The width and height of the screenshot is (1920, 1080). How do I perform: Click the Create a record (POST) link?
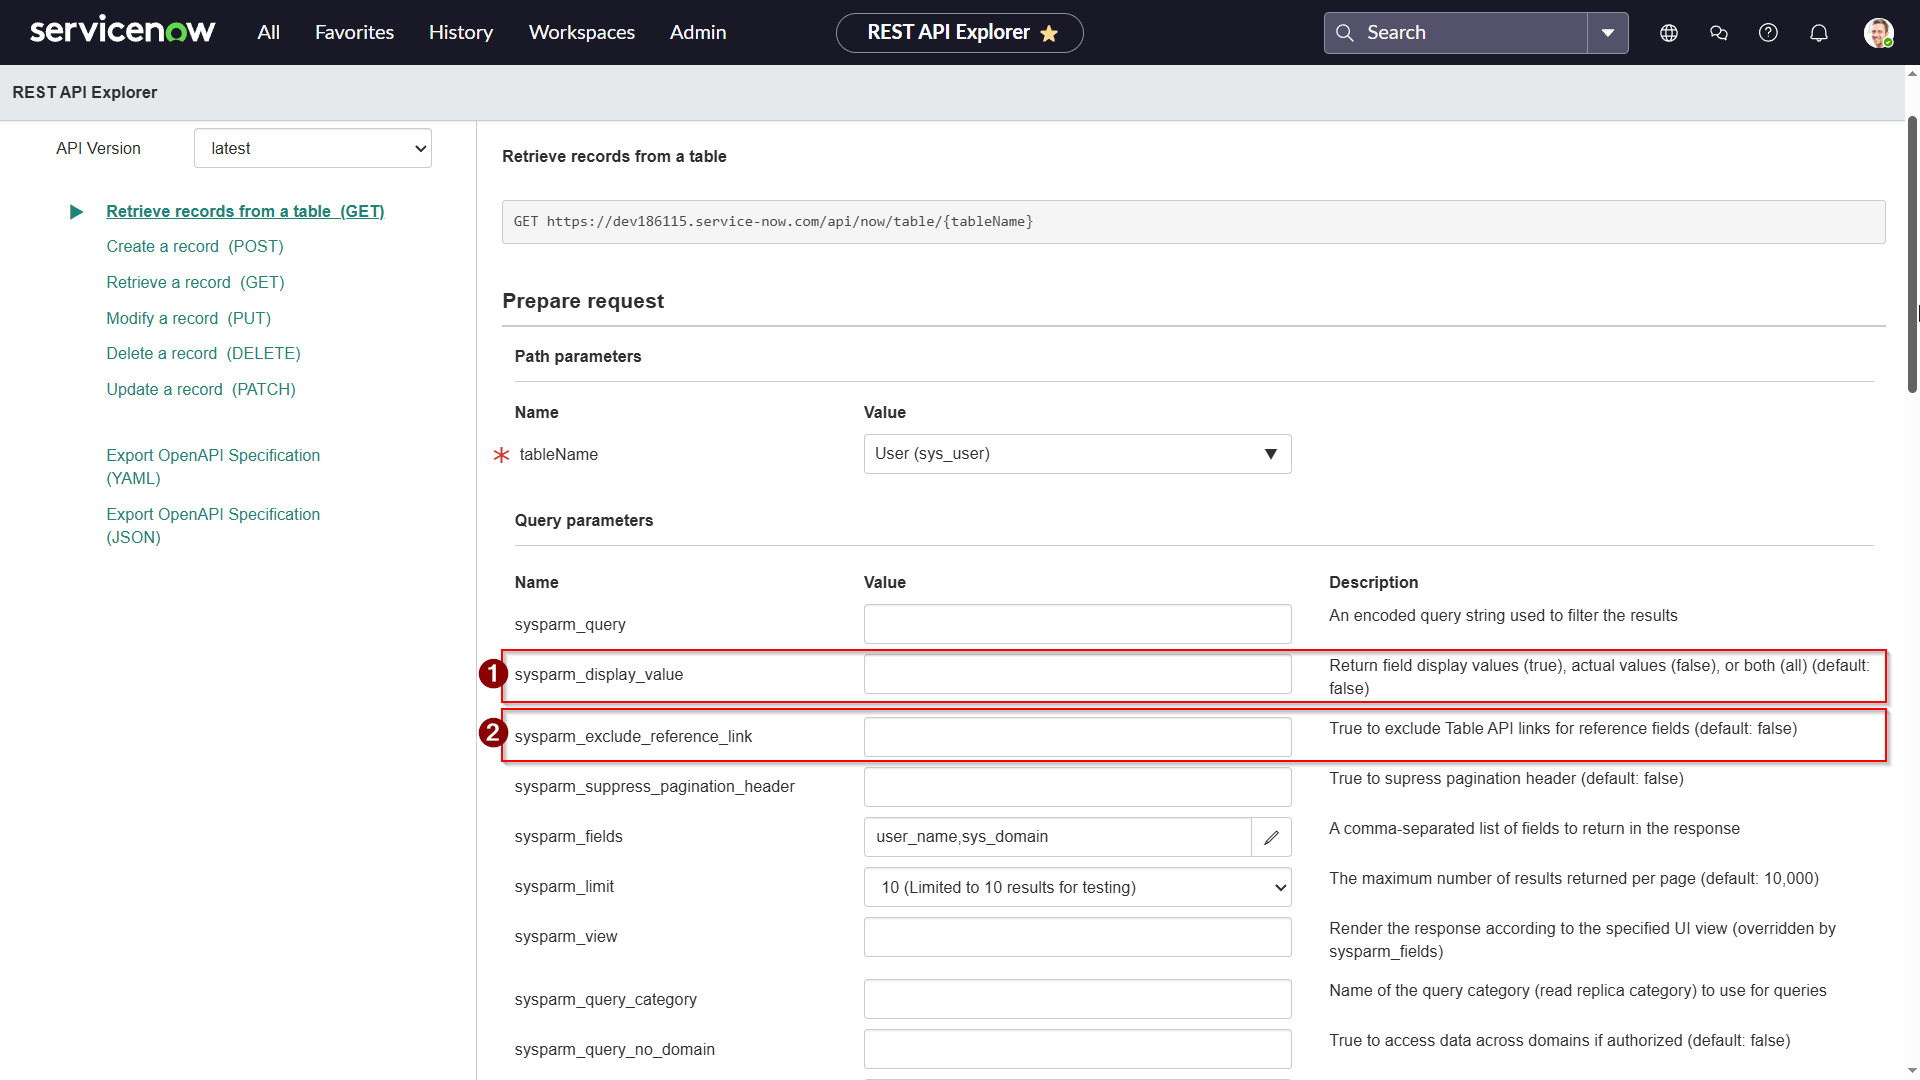pyautogui.click(x=195, y=246)
